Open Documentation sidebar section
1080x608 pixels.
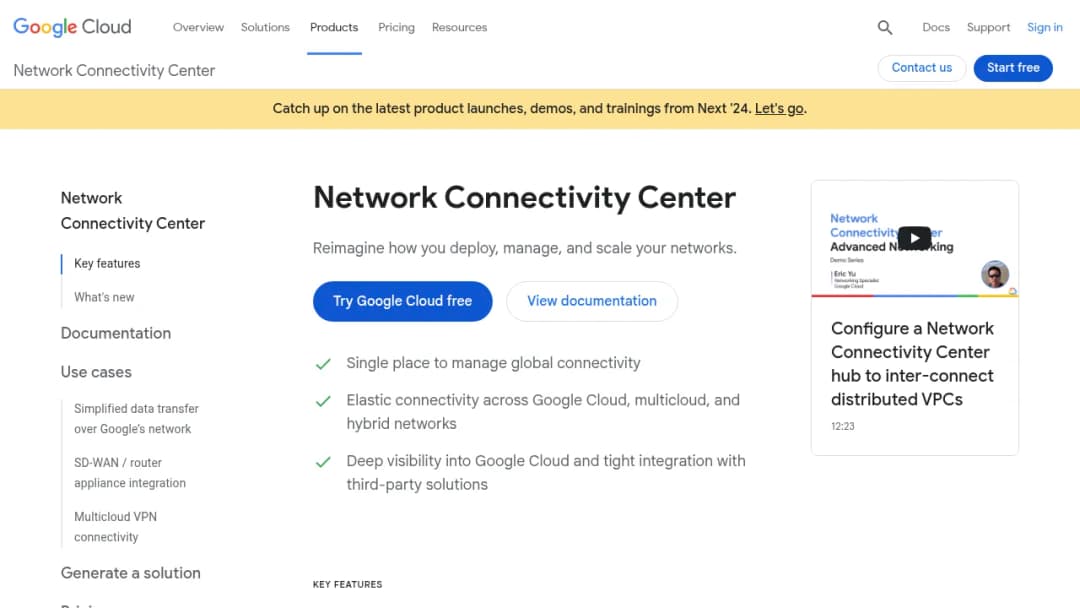click(116, 333)
